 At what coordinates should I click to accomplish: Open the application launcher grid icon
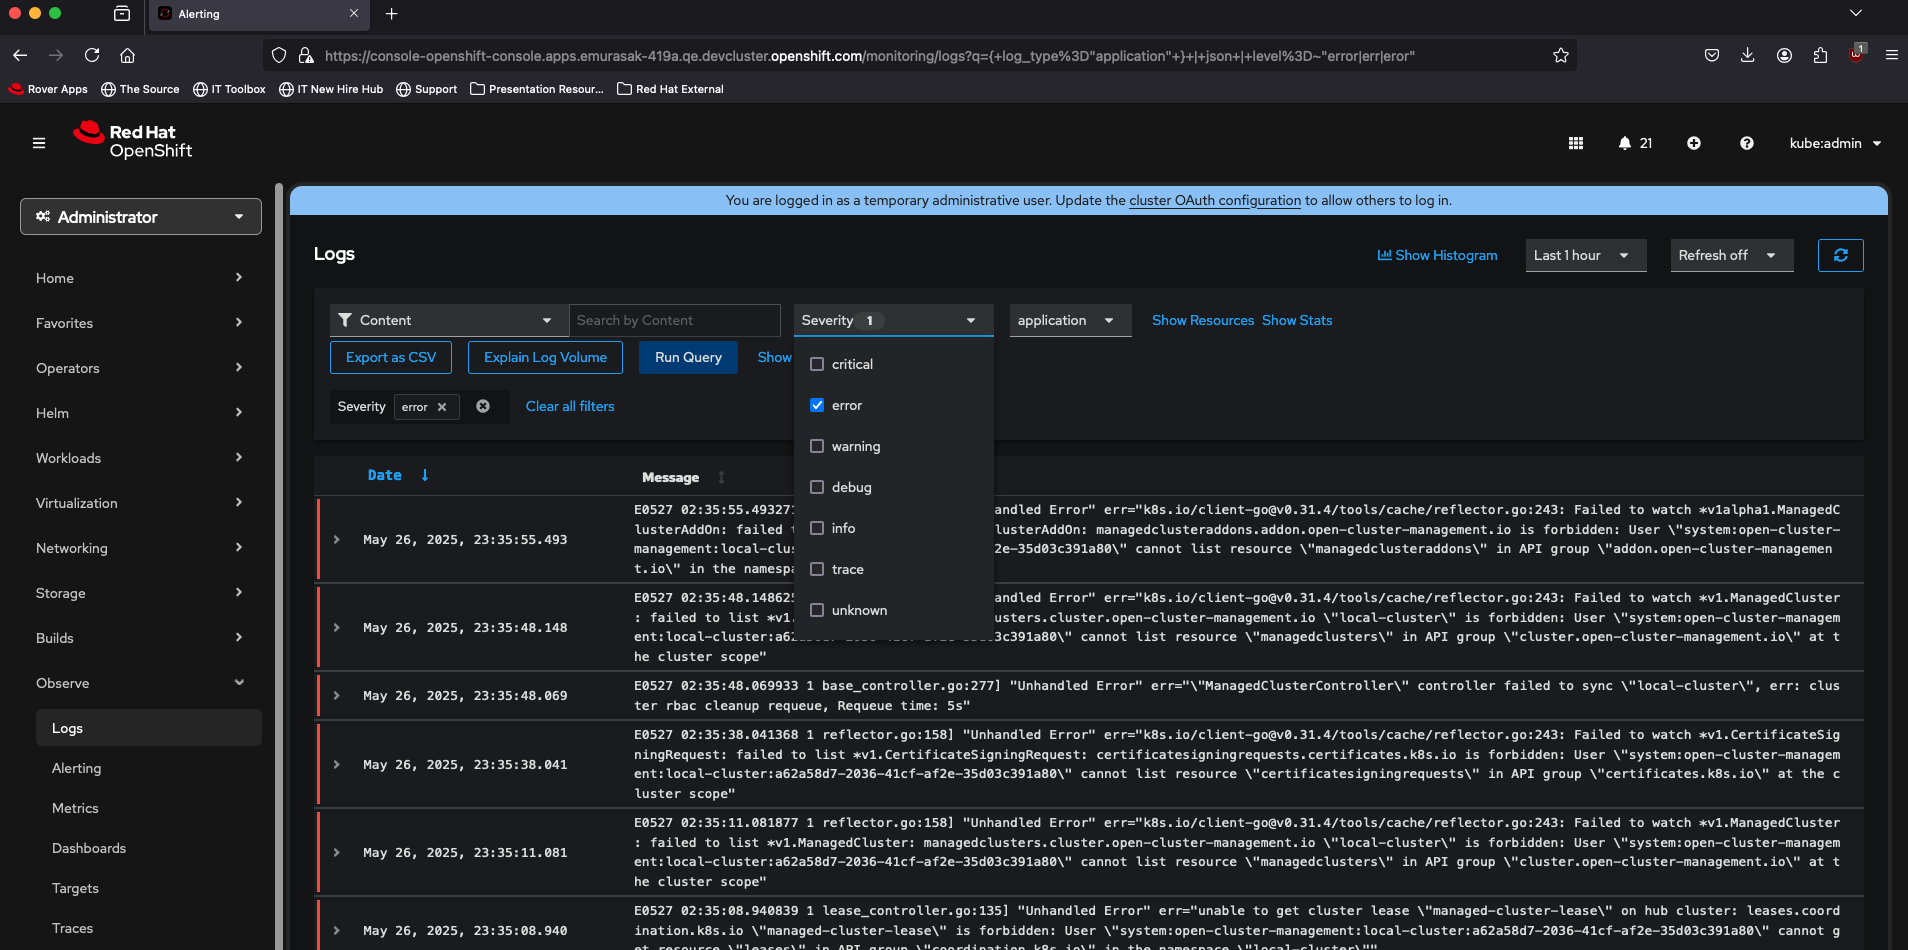1576,143
